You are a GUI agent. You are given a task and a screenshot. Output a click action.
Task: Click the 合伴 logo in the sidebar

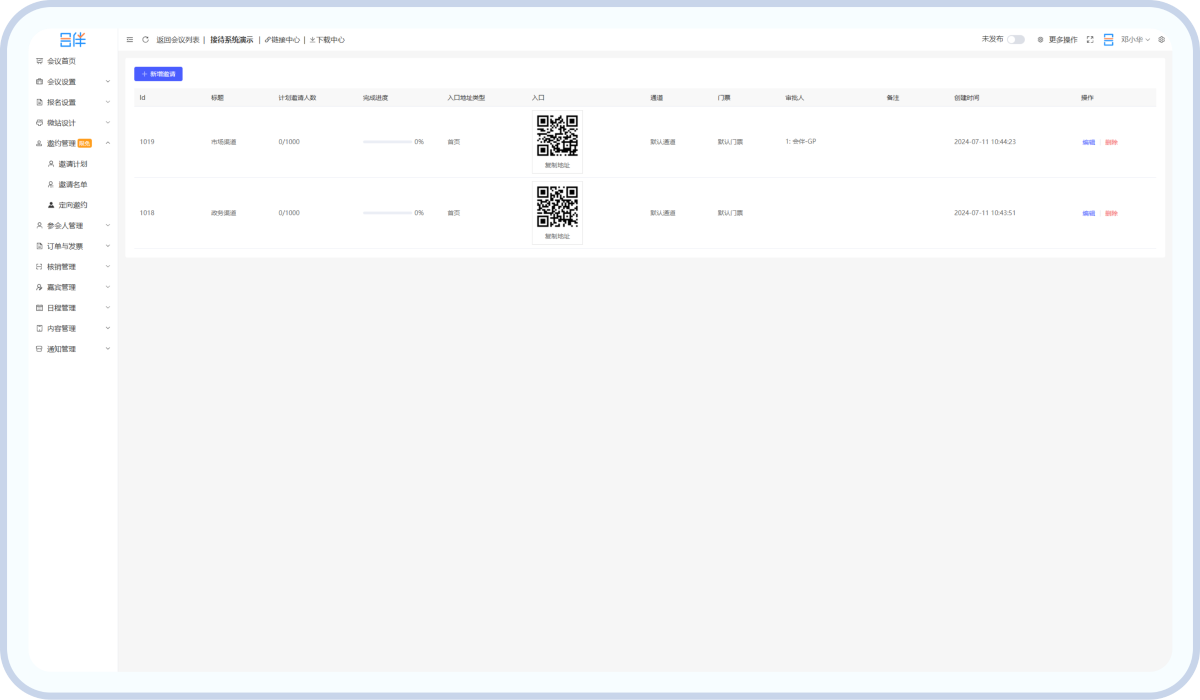pyautogui.click(x=72, y=40)
